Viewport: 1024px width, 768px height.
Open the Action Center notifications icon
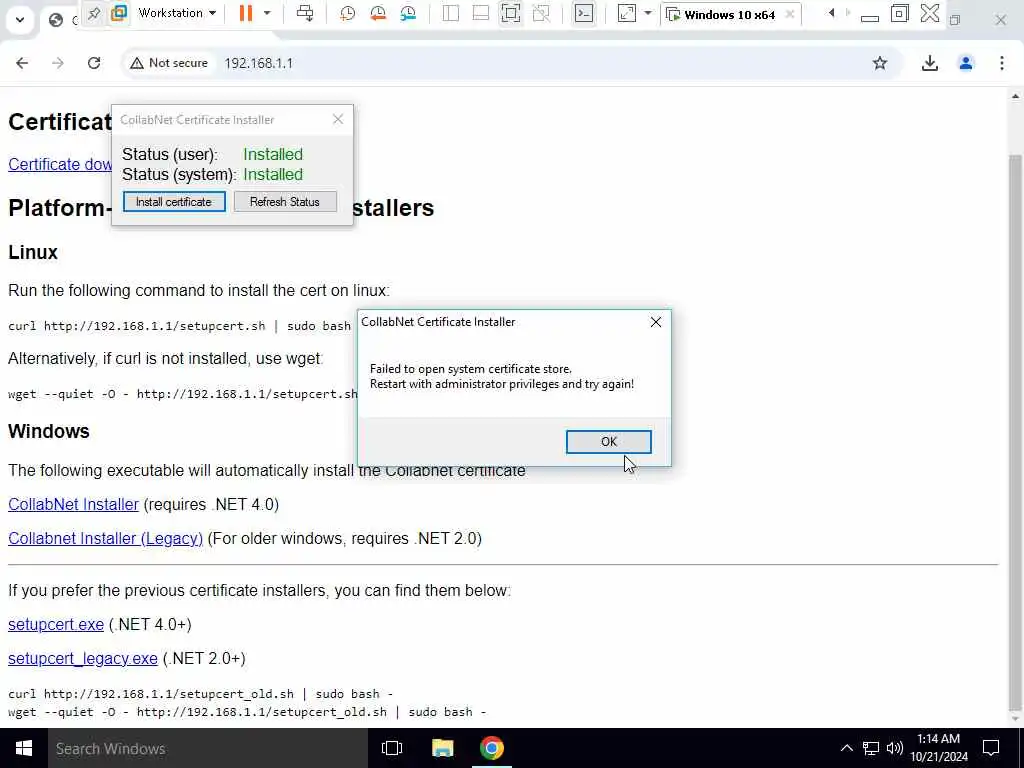click(991, 748)
